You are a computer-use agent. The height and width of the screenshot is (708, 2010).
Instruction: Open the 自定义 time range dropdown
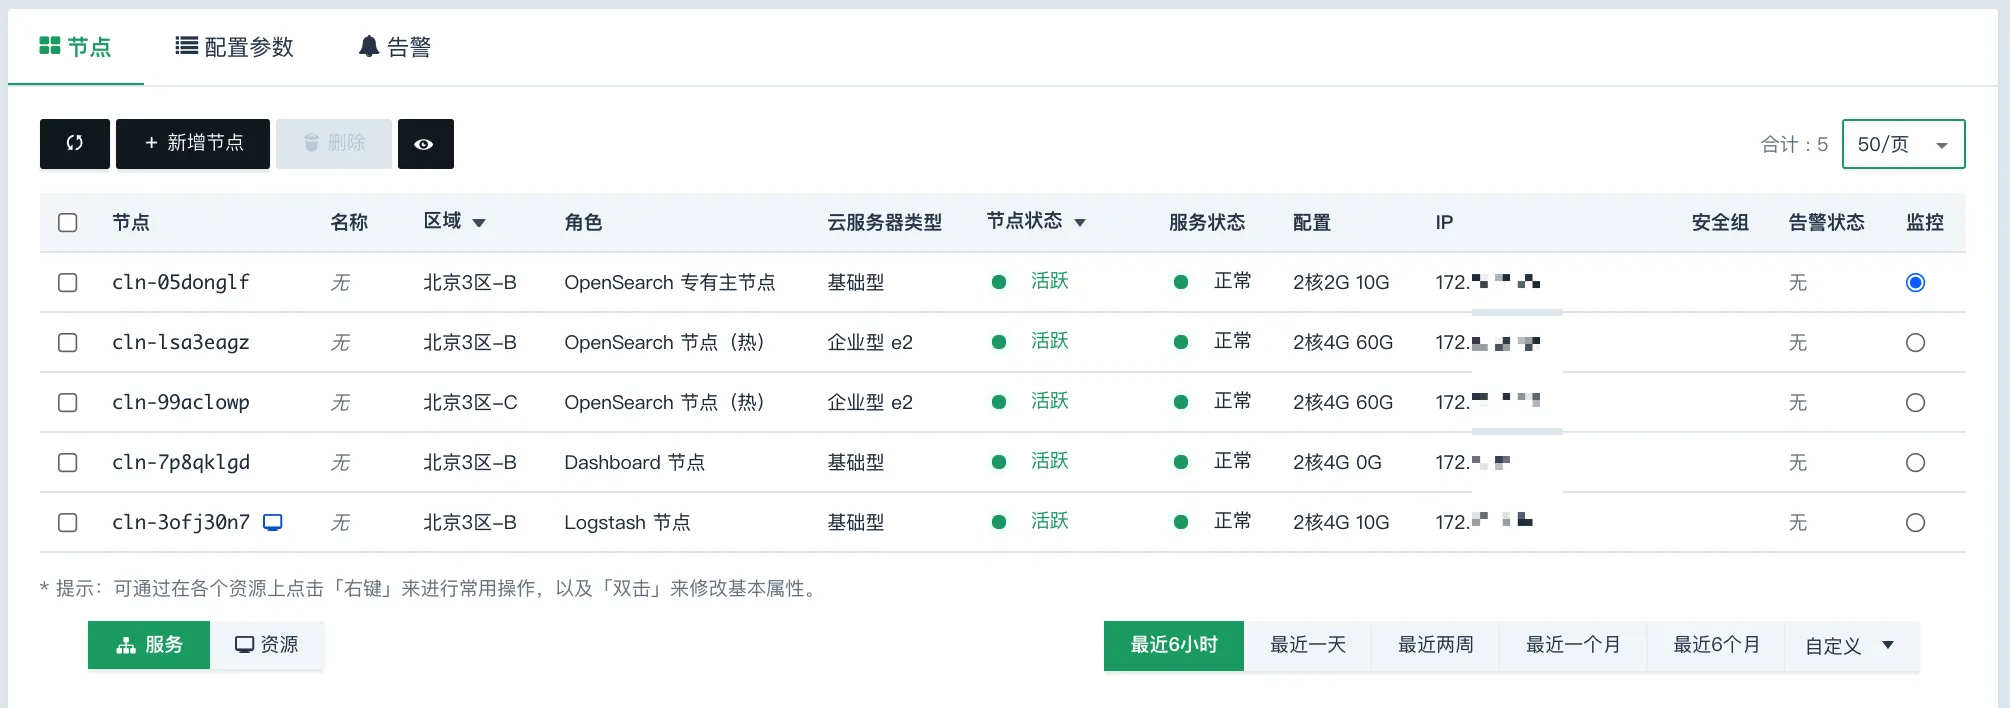click(1850, 646)
